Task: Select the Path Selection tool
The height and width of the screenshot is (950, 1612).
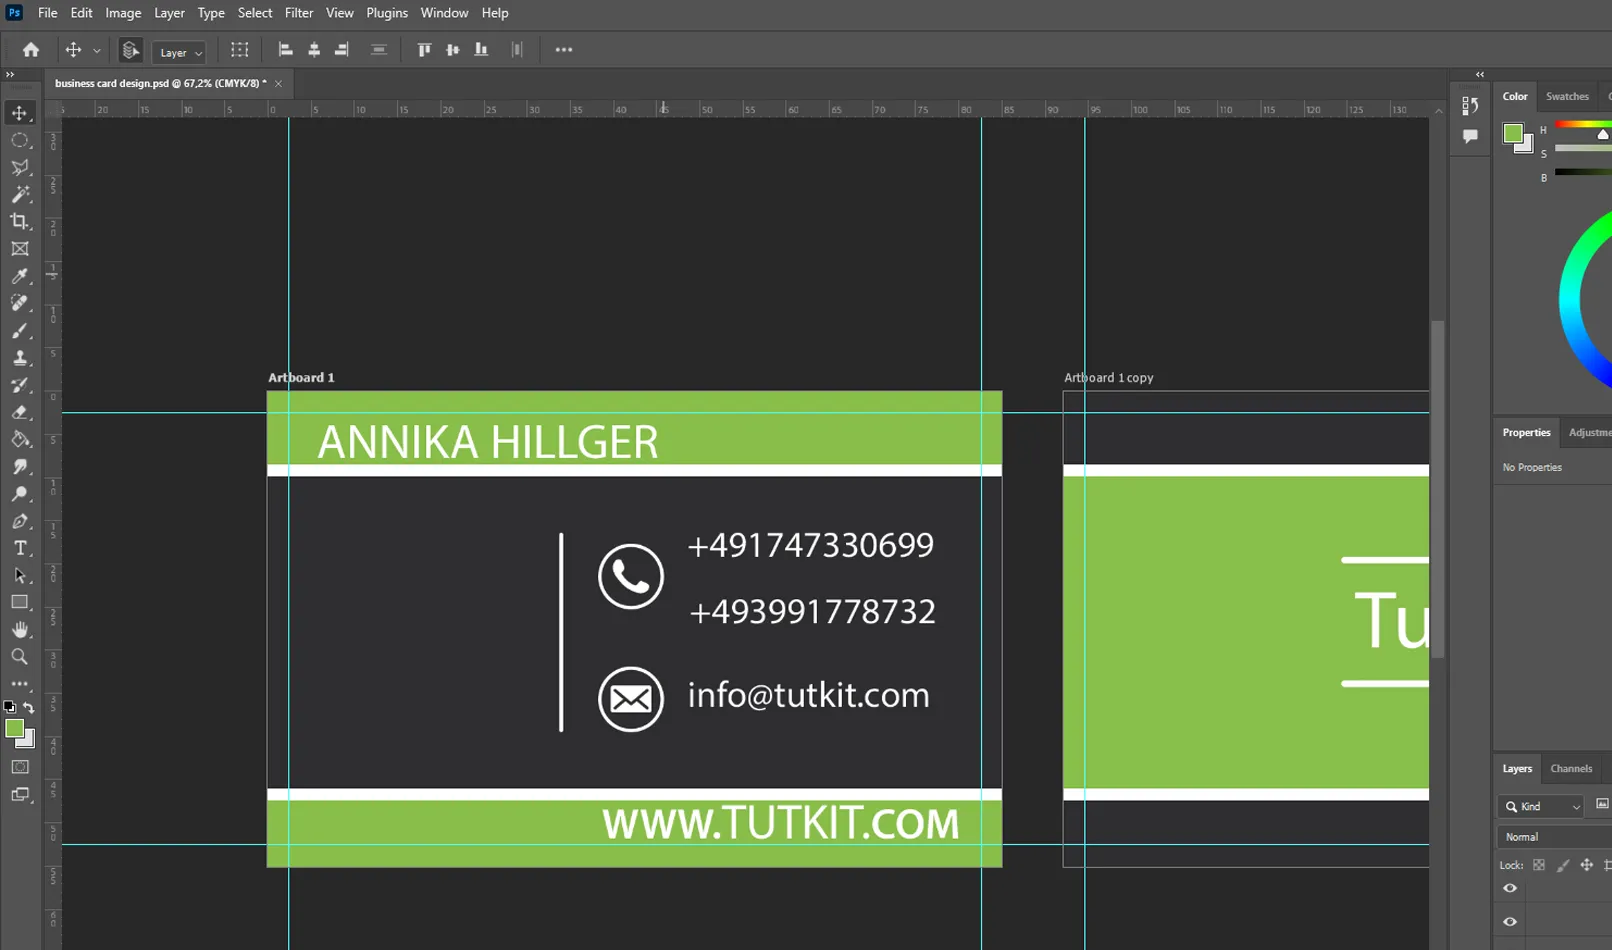Action: click(x=20, y=575)
